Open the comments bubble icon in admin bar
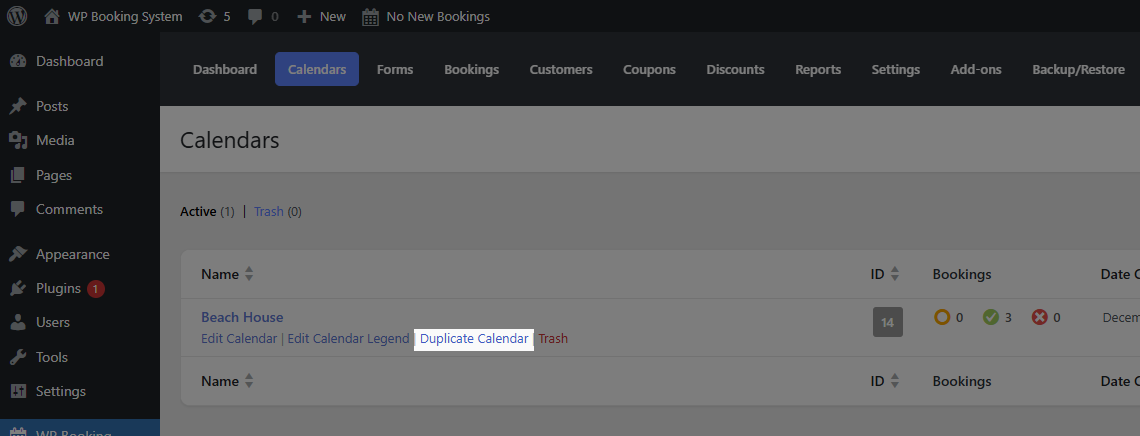 click(254, 17)
